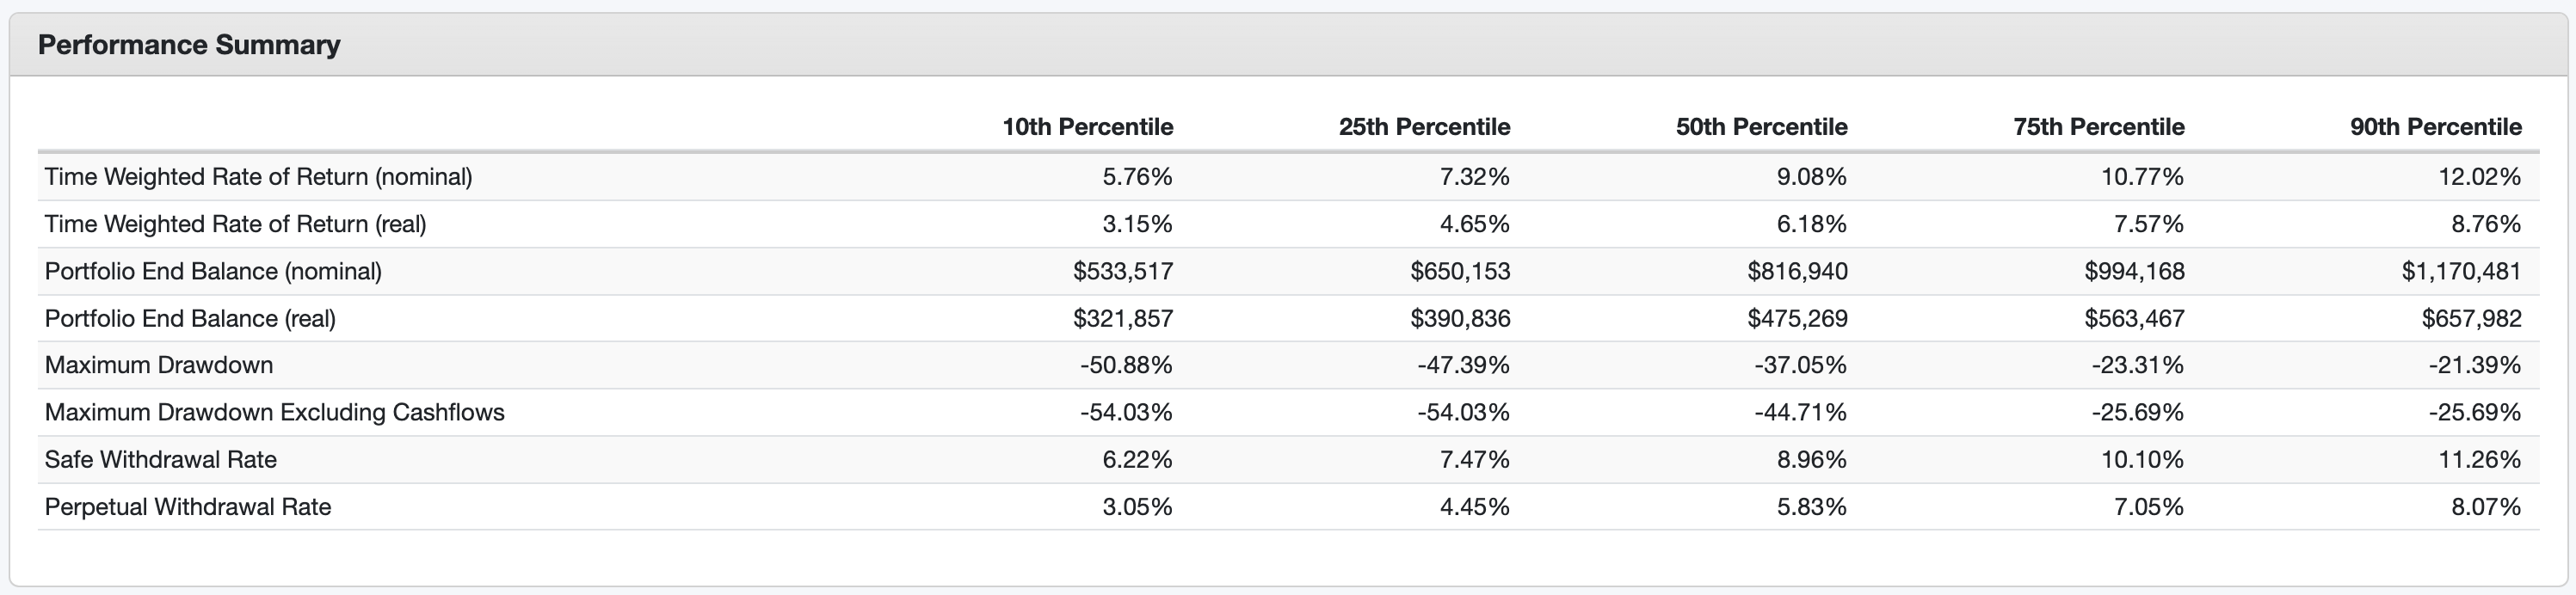Click the Time Weighted Rate of Return (nominal) label
Screen dimensions: 2576x595
(258, 177)
